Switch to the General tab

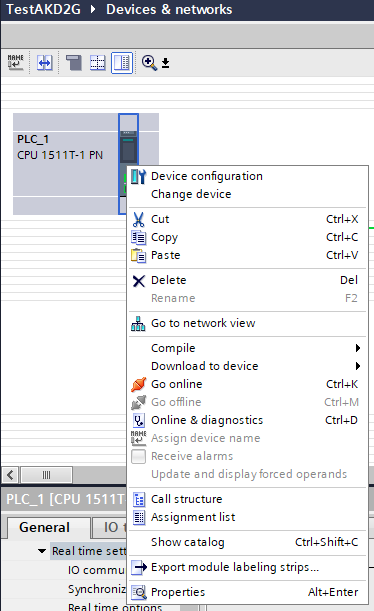coord(44,527)
